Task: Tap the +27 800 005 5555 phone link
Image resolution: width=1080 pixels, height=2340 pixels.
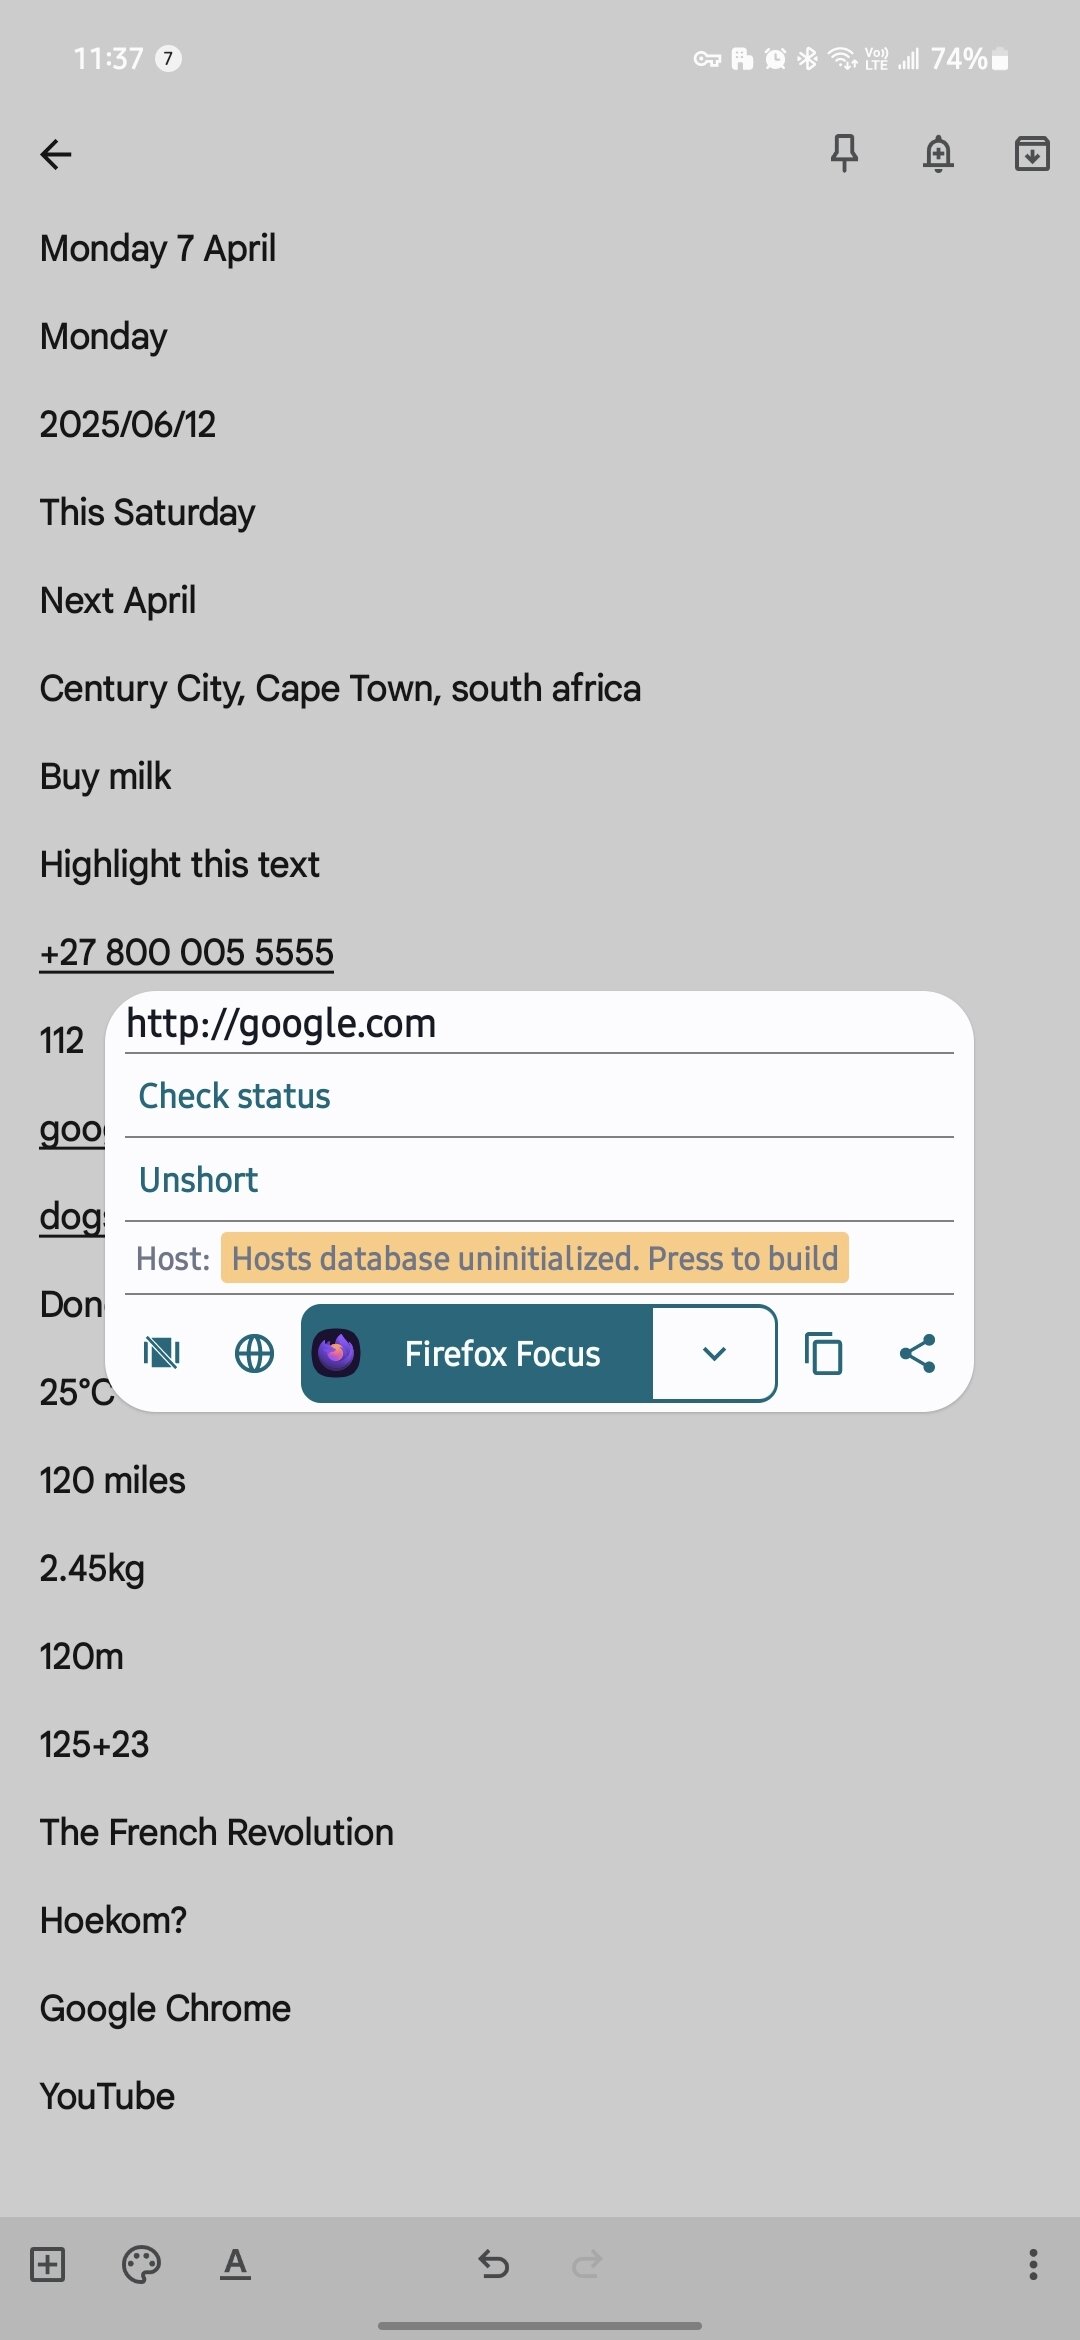Action: tap(187, 953)
